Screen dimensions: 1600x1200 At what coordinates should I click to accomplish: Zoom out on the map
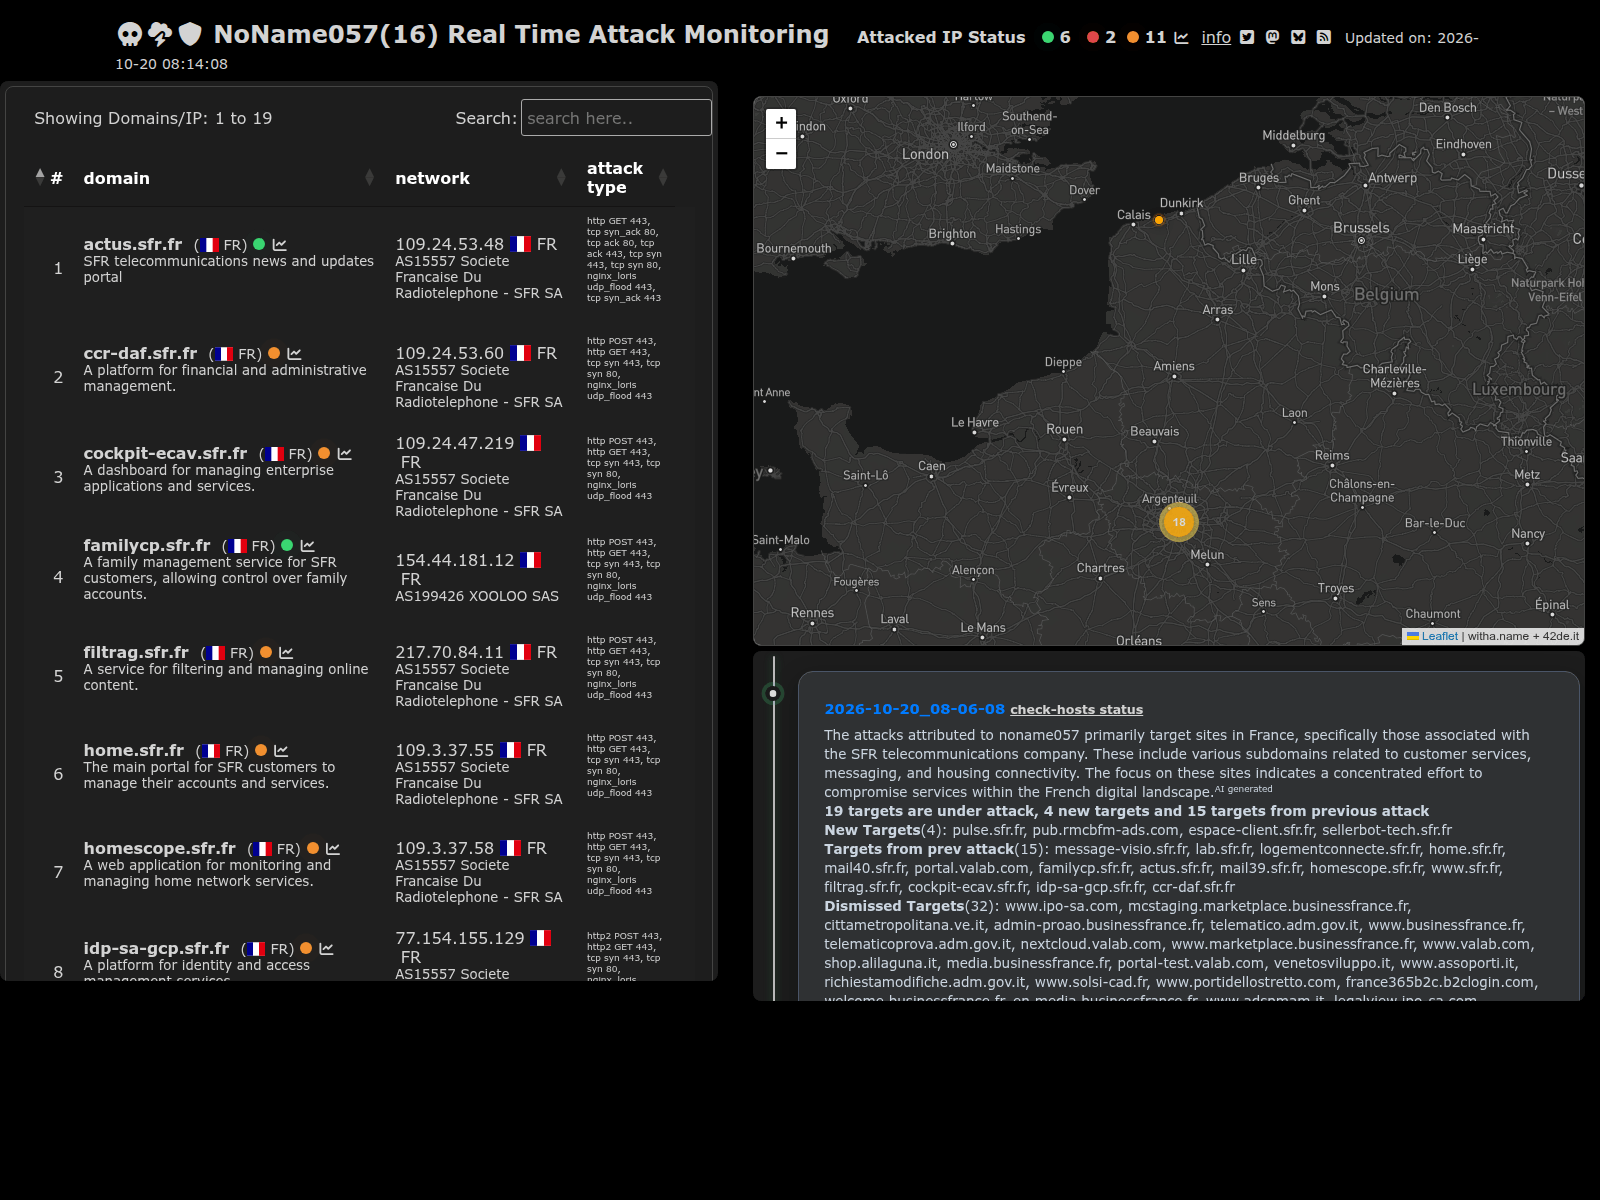pyautogui.click(x=781, y=154)
